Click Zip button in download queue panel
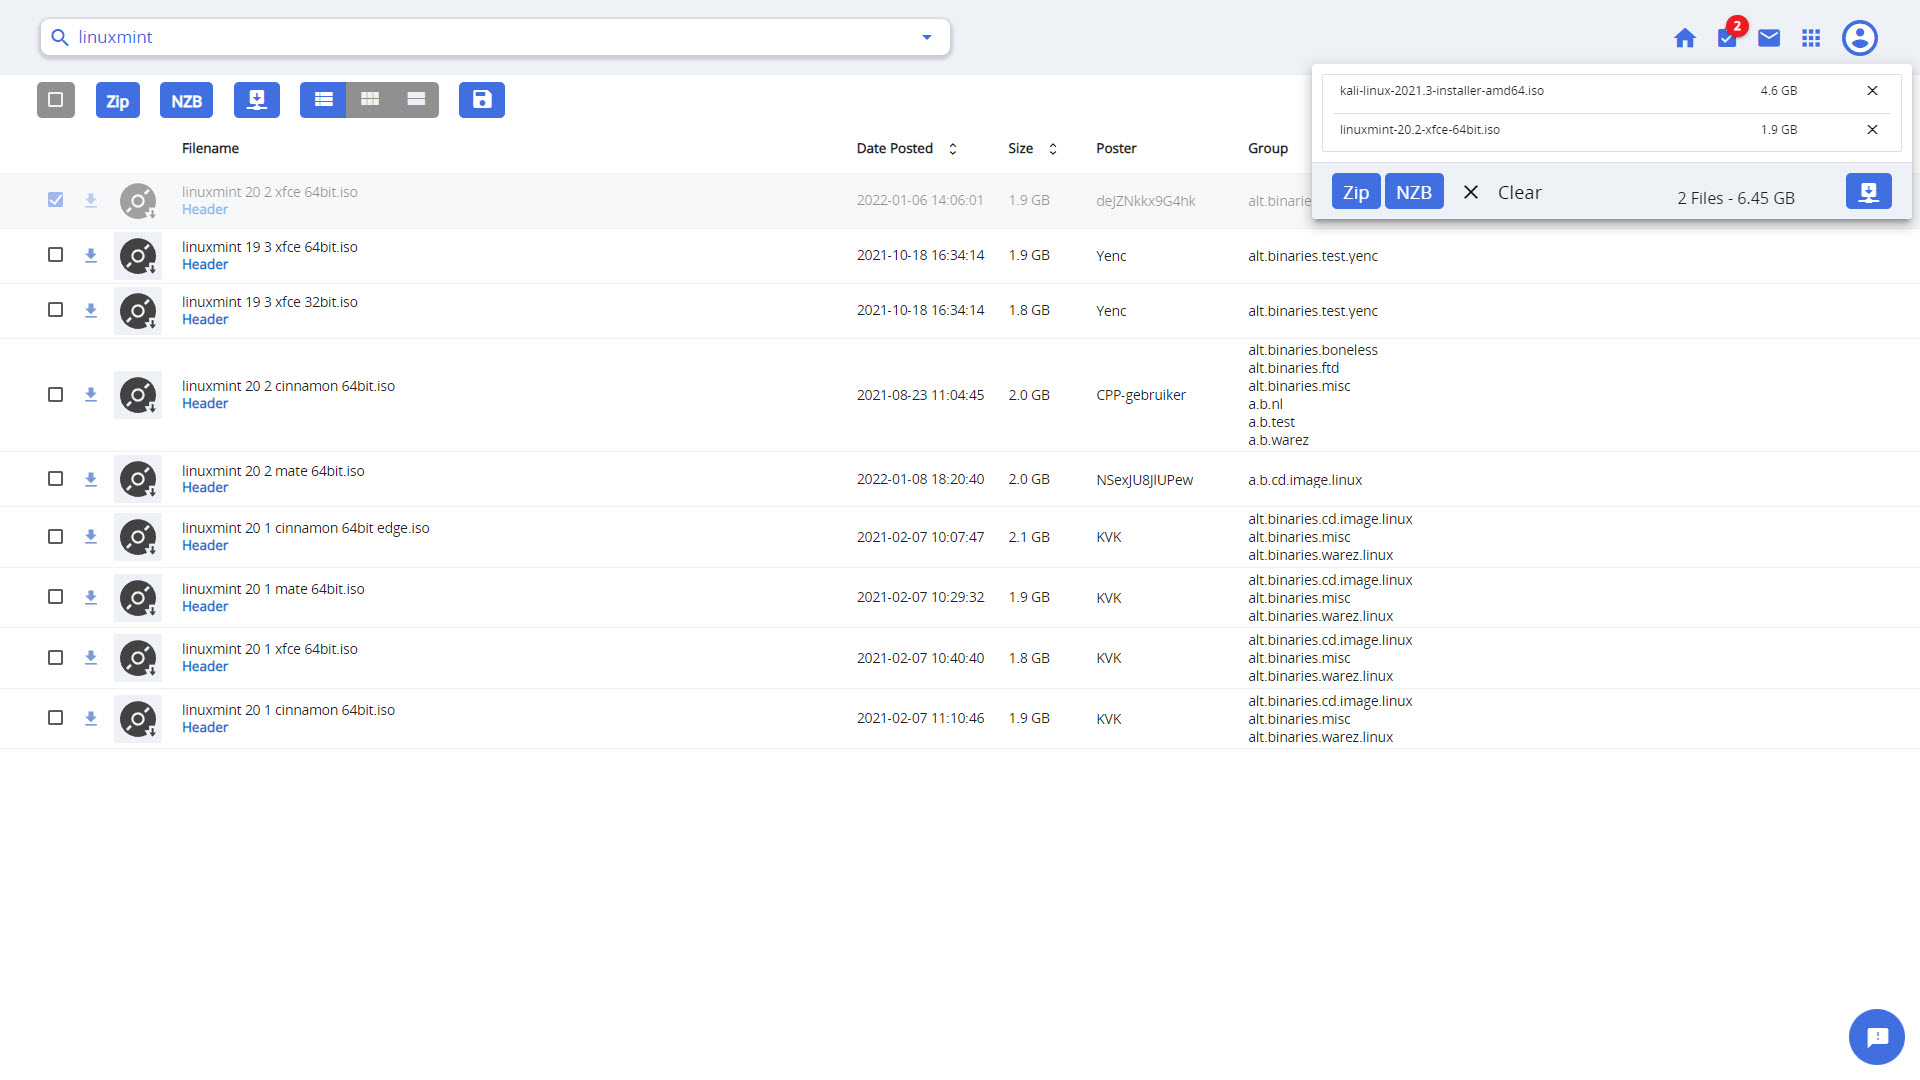This screenshot has height=1080, width=1920. 1356,192
